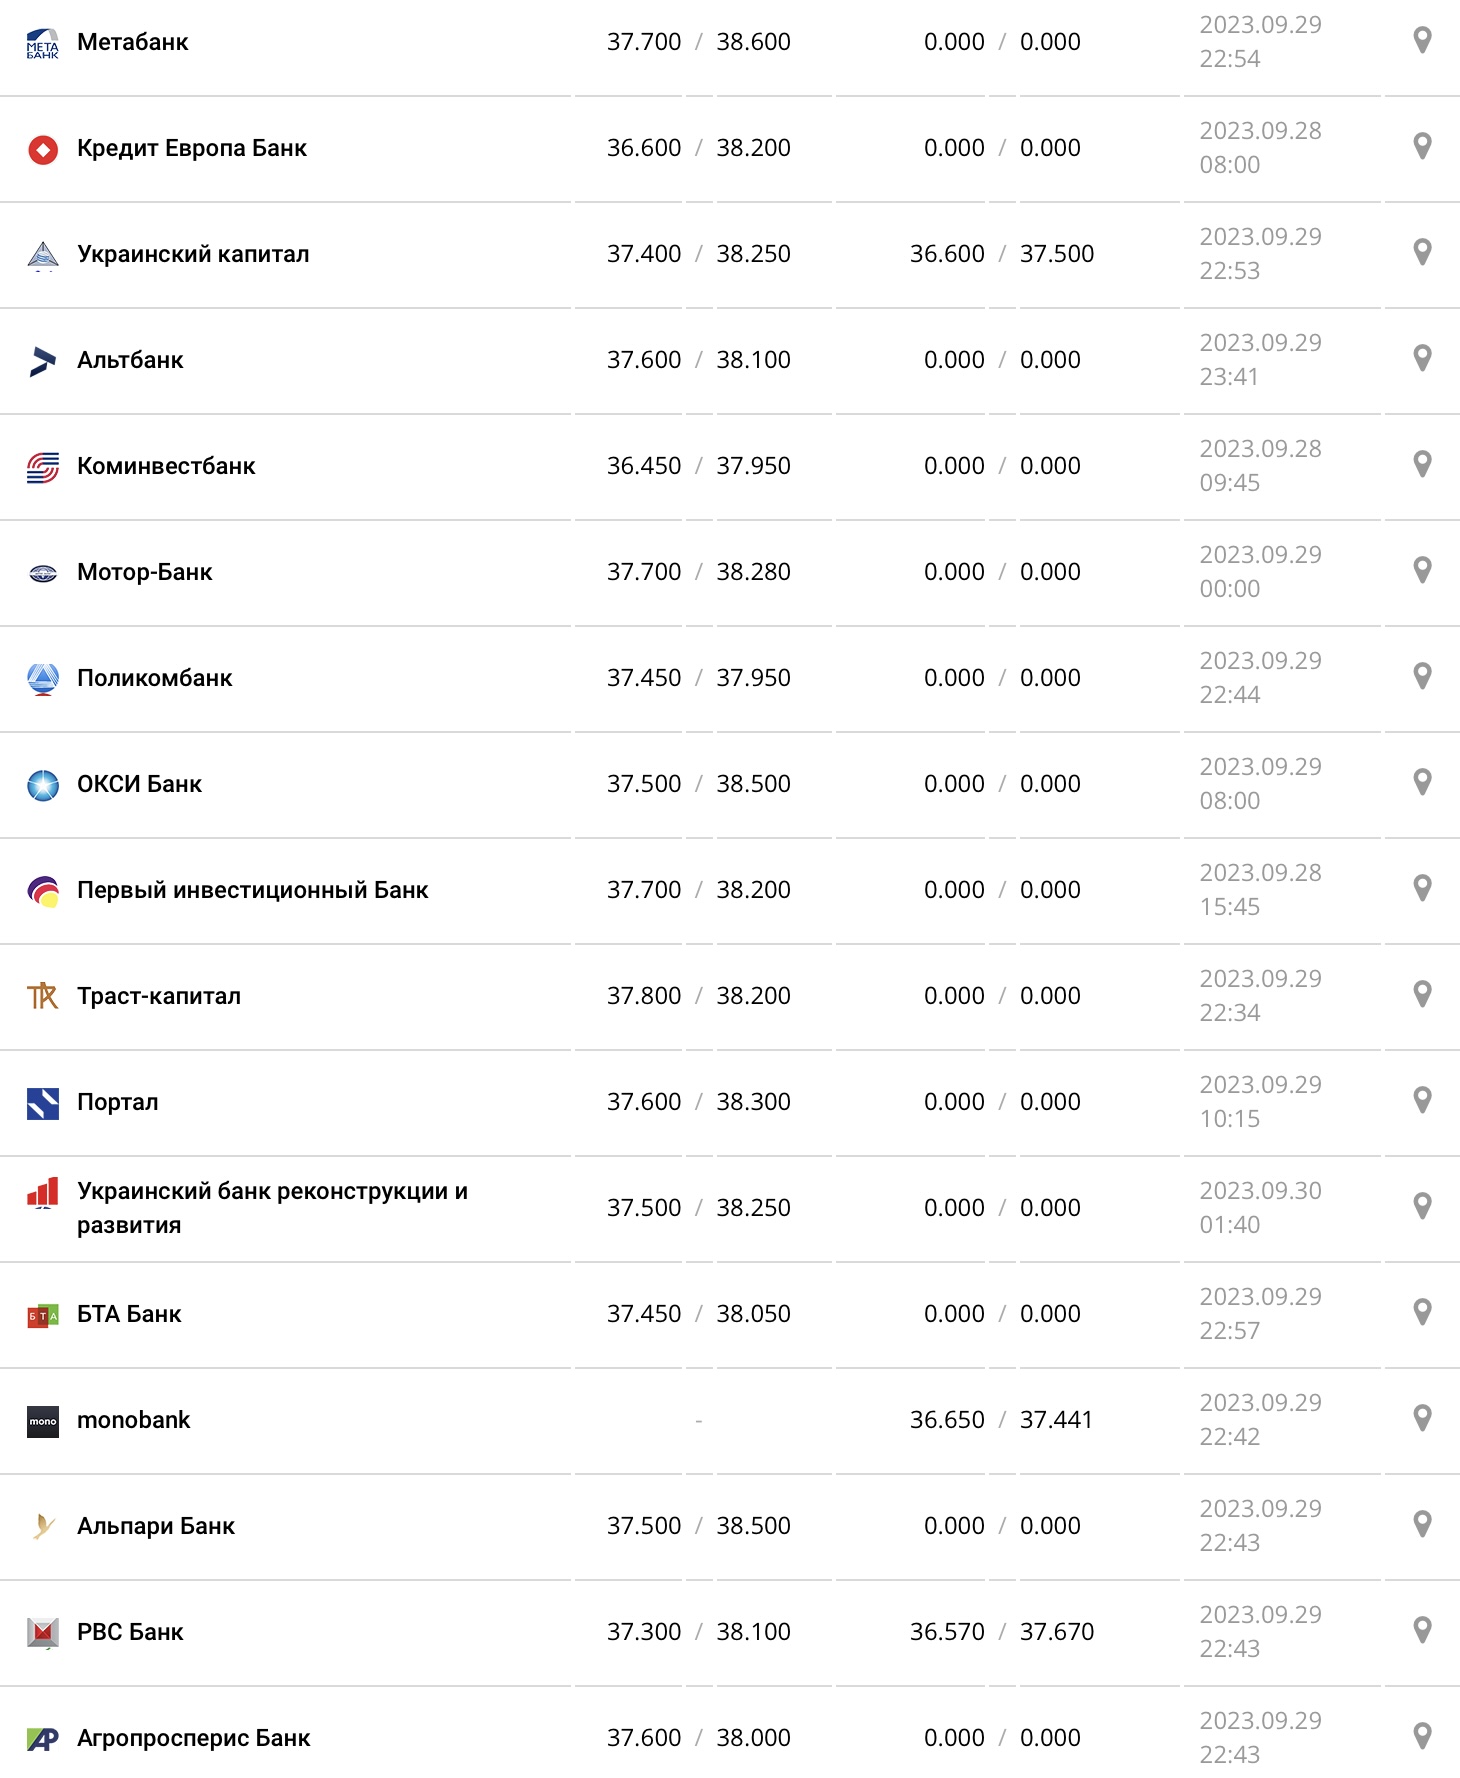The image size is (1460, 1778).
Task: Click the timestamp for Украинский банк реконструкции
Action: [x=1260, y=1207]
